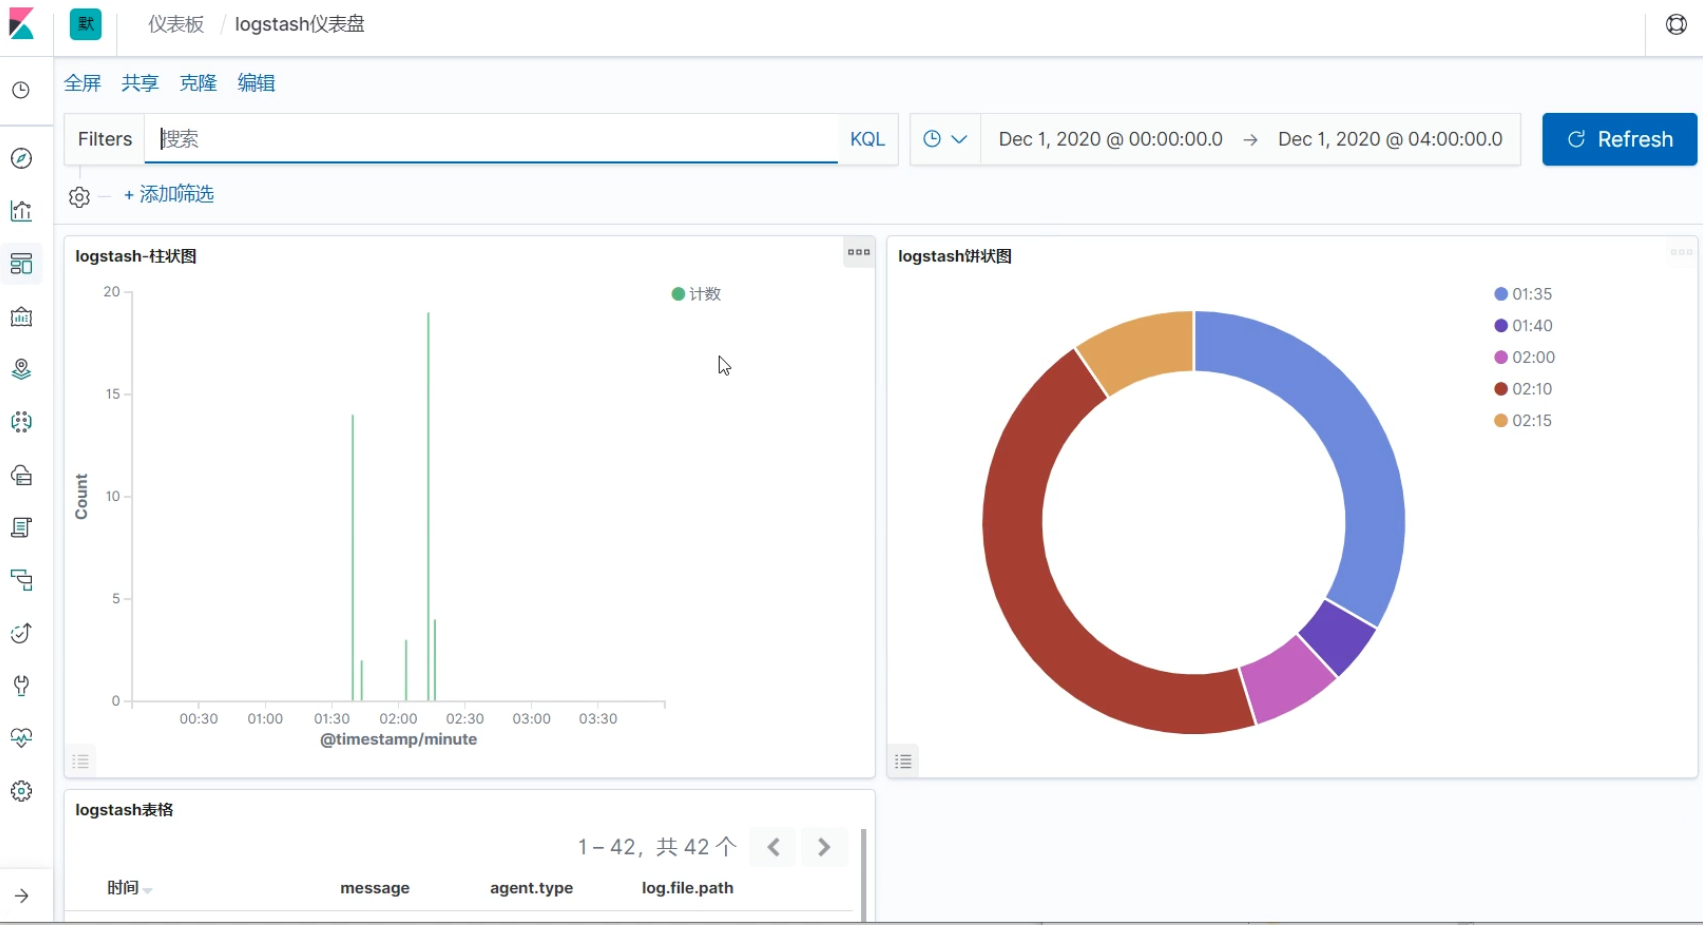Click into the 搜索 query input field
This screenshot has height=925, width=1703.
pyautogui.click(x=490, y=139)
